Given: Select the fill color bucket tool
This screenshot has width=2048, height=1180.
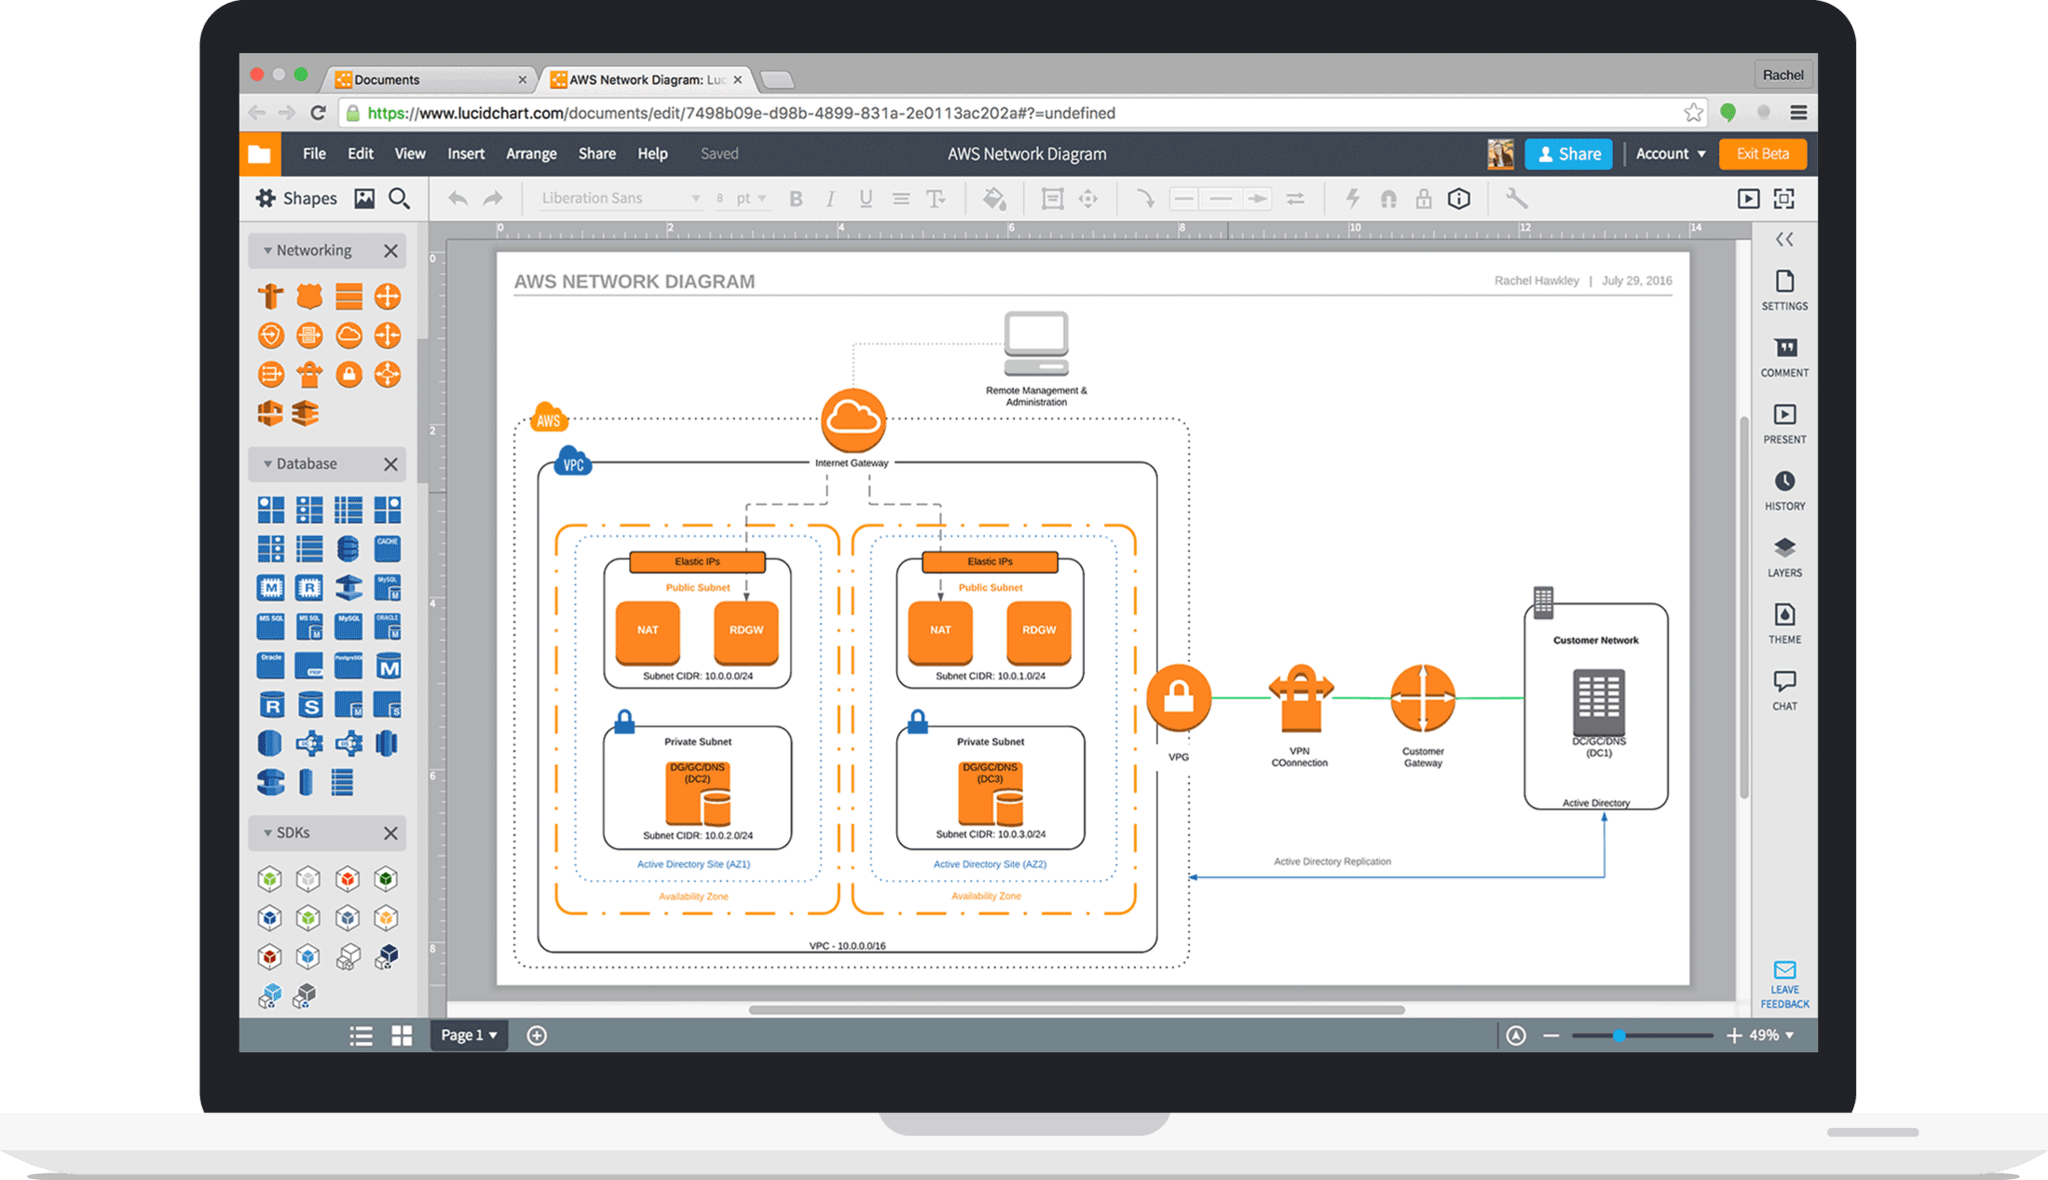Looking at the screenshot, I should tap(994, 198).
